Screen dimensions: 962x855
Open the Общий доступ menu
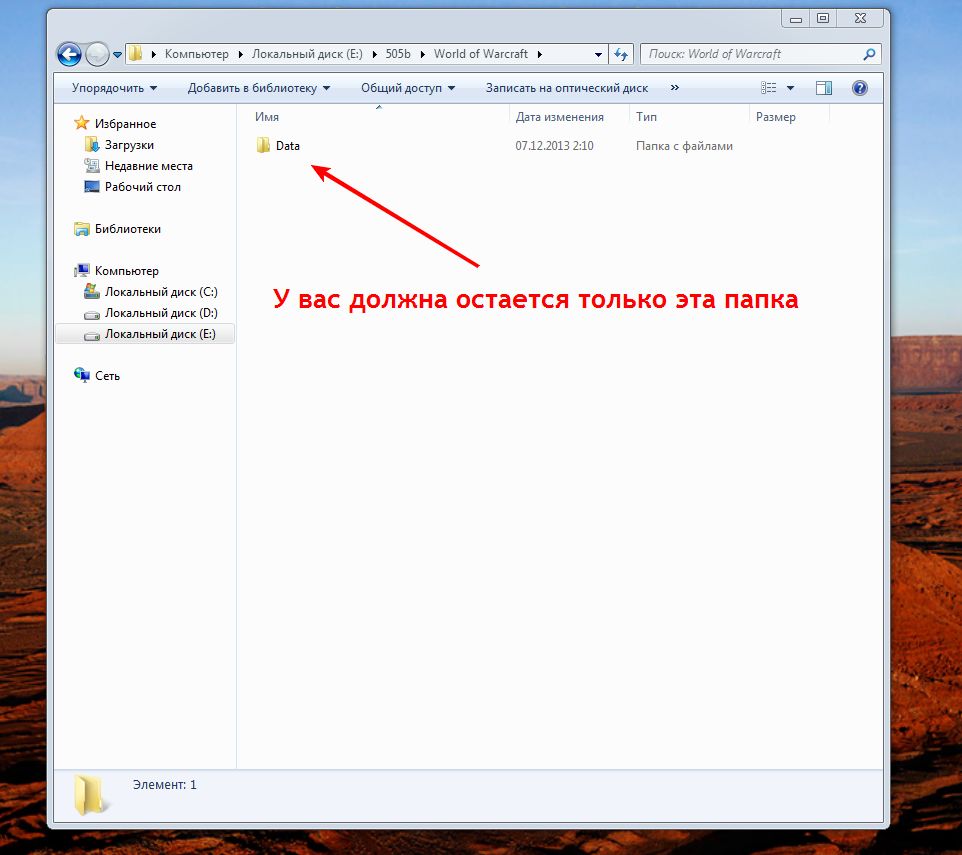408,88
